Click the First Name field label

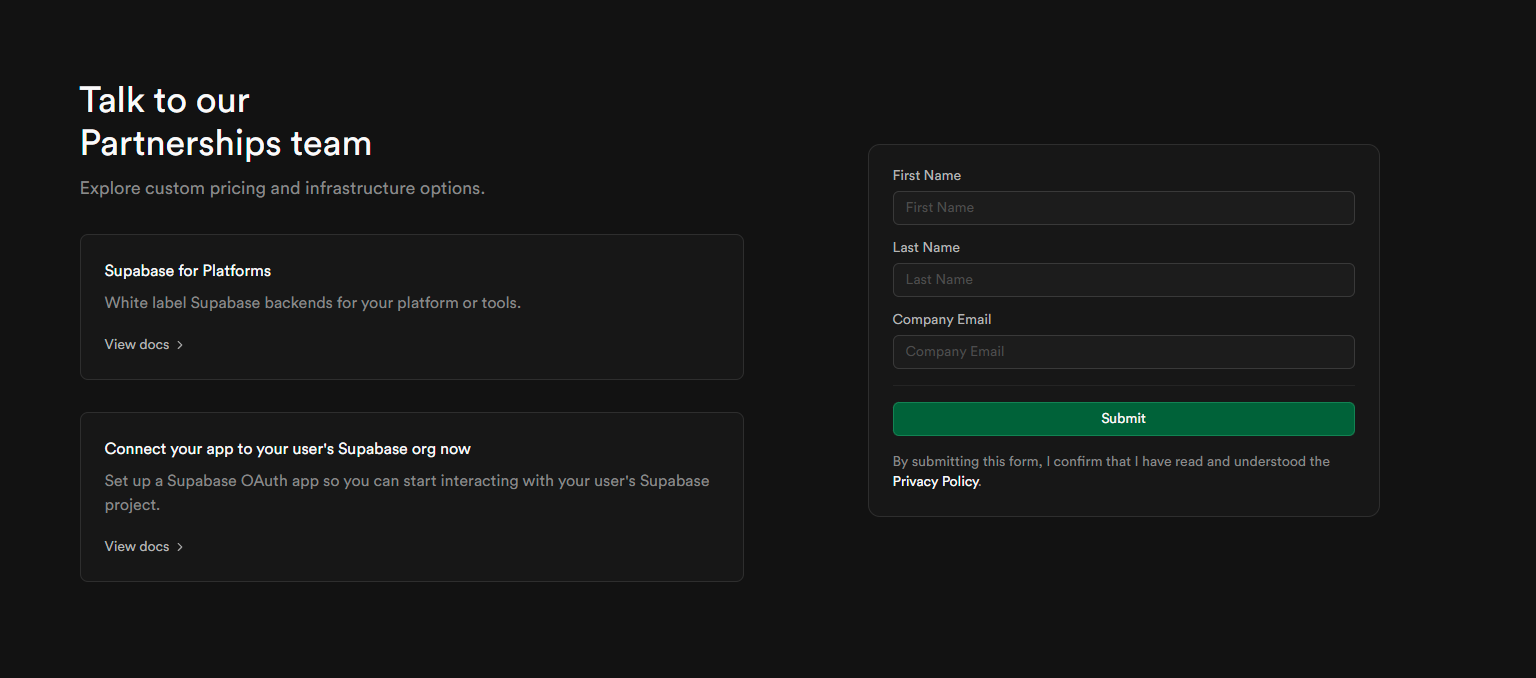(926, 176)
